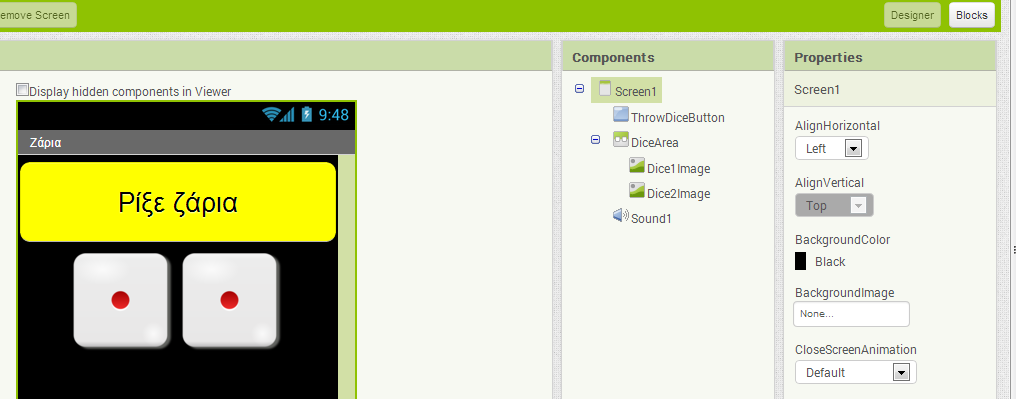The image size is (1016, 399).
Task: Click the Remove Screen button
Action: click(38, 15)
